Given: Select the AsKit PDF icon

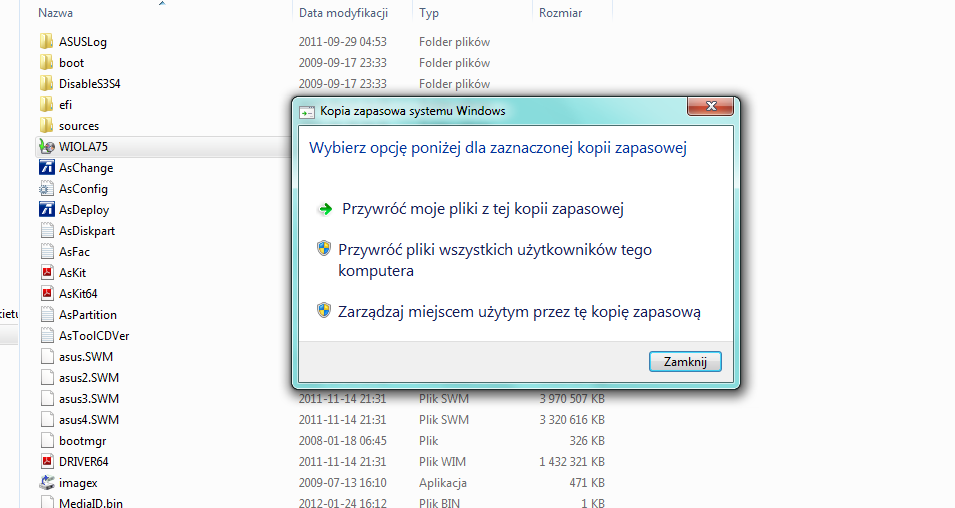Looking at the screenshot, I should point(46,273).
